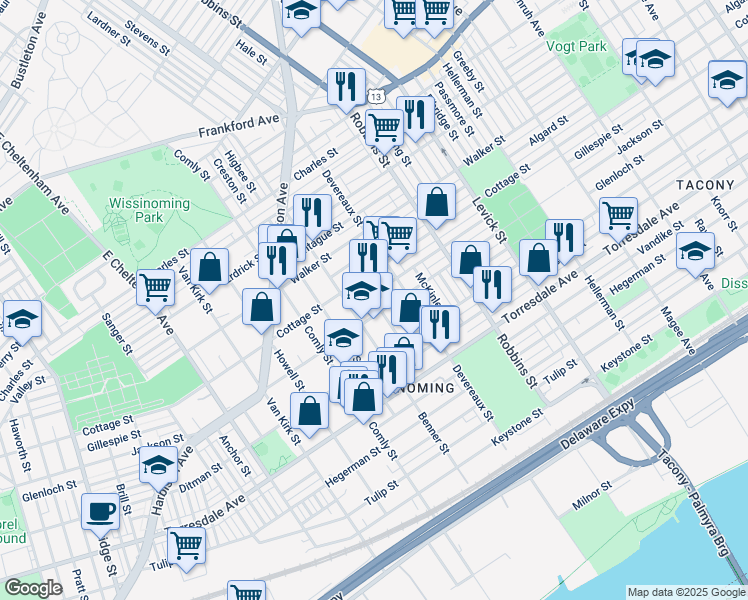Click the Anchor St label
Image resolution: width=748 pixels, height=600 pixels.
235,456
